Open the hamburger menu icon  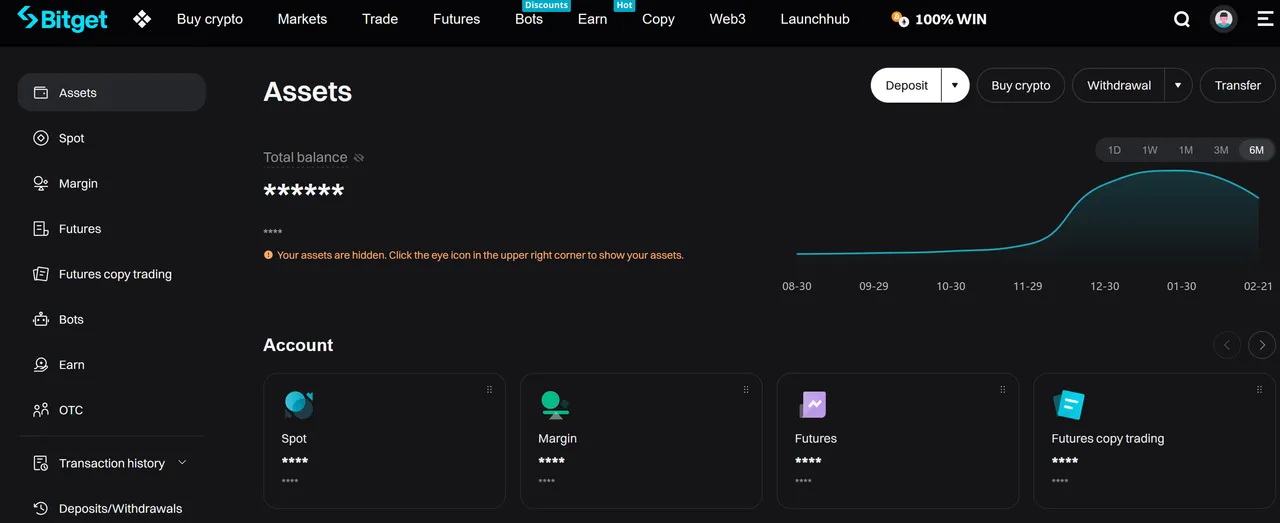(1265, 19)
